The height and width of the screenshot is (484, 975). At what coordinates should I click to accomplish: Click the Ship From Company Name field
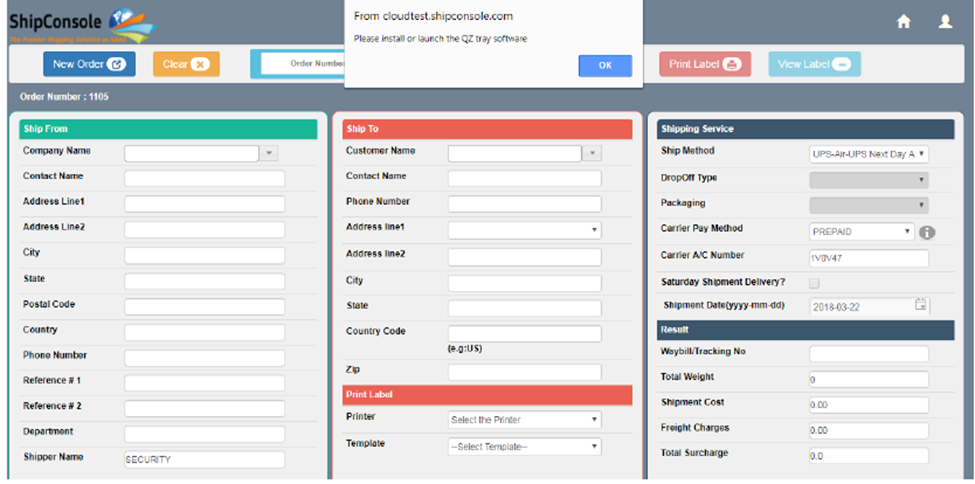(192, 153)
